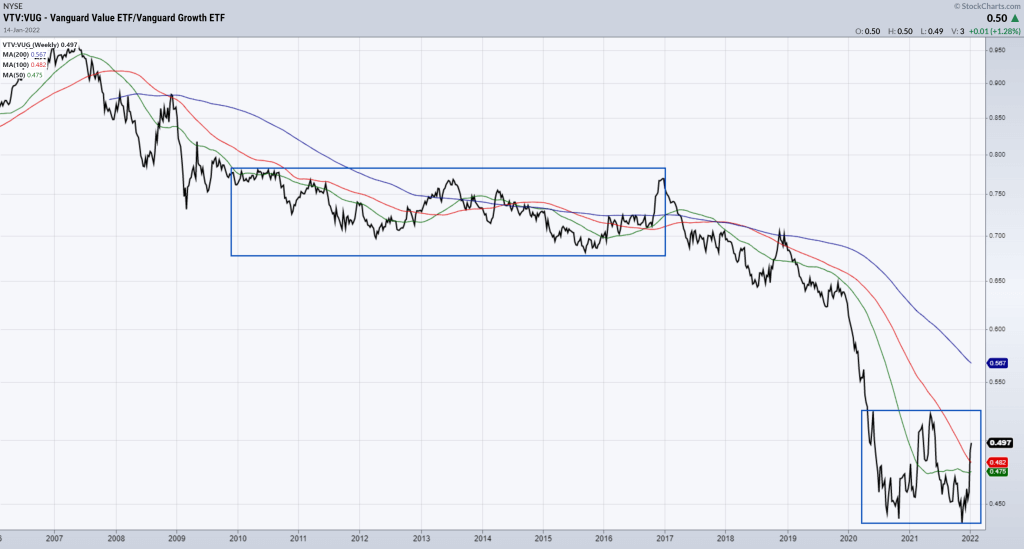Click the 0.600 y-axis label

point(997,329)
